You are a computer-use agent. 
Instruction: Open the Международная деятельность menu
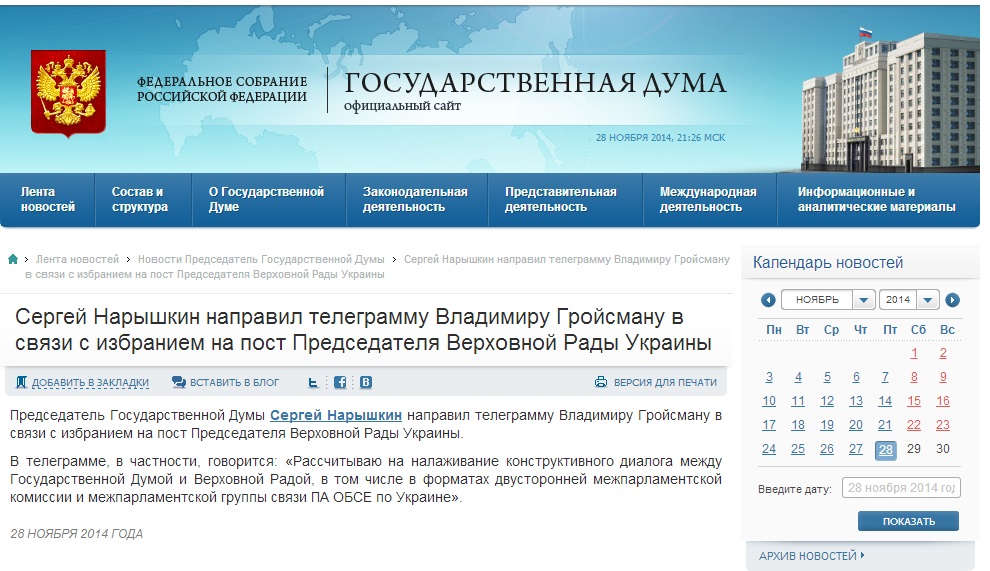710,200
